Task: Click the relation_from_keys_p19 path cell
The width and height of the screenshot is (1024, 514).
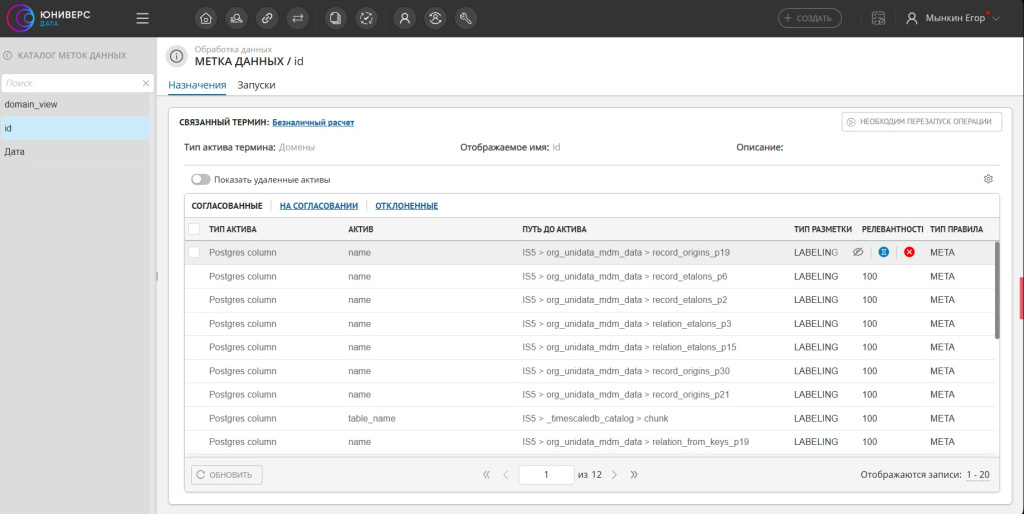Action: coord(635,442)
